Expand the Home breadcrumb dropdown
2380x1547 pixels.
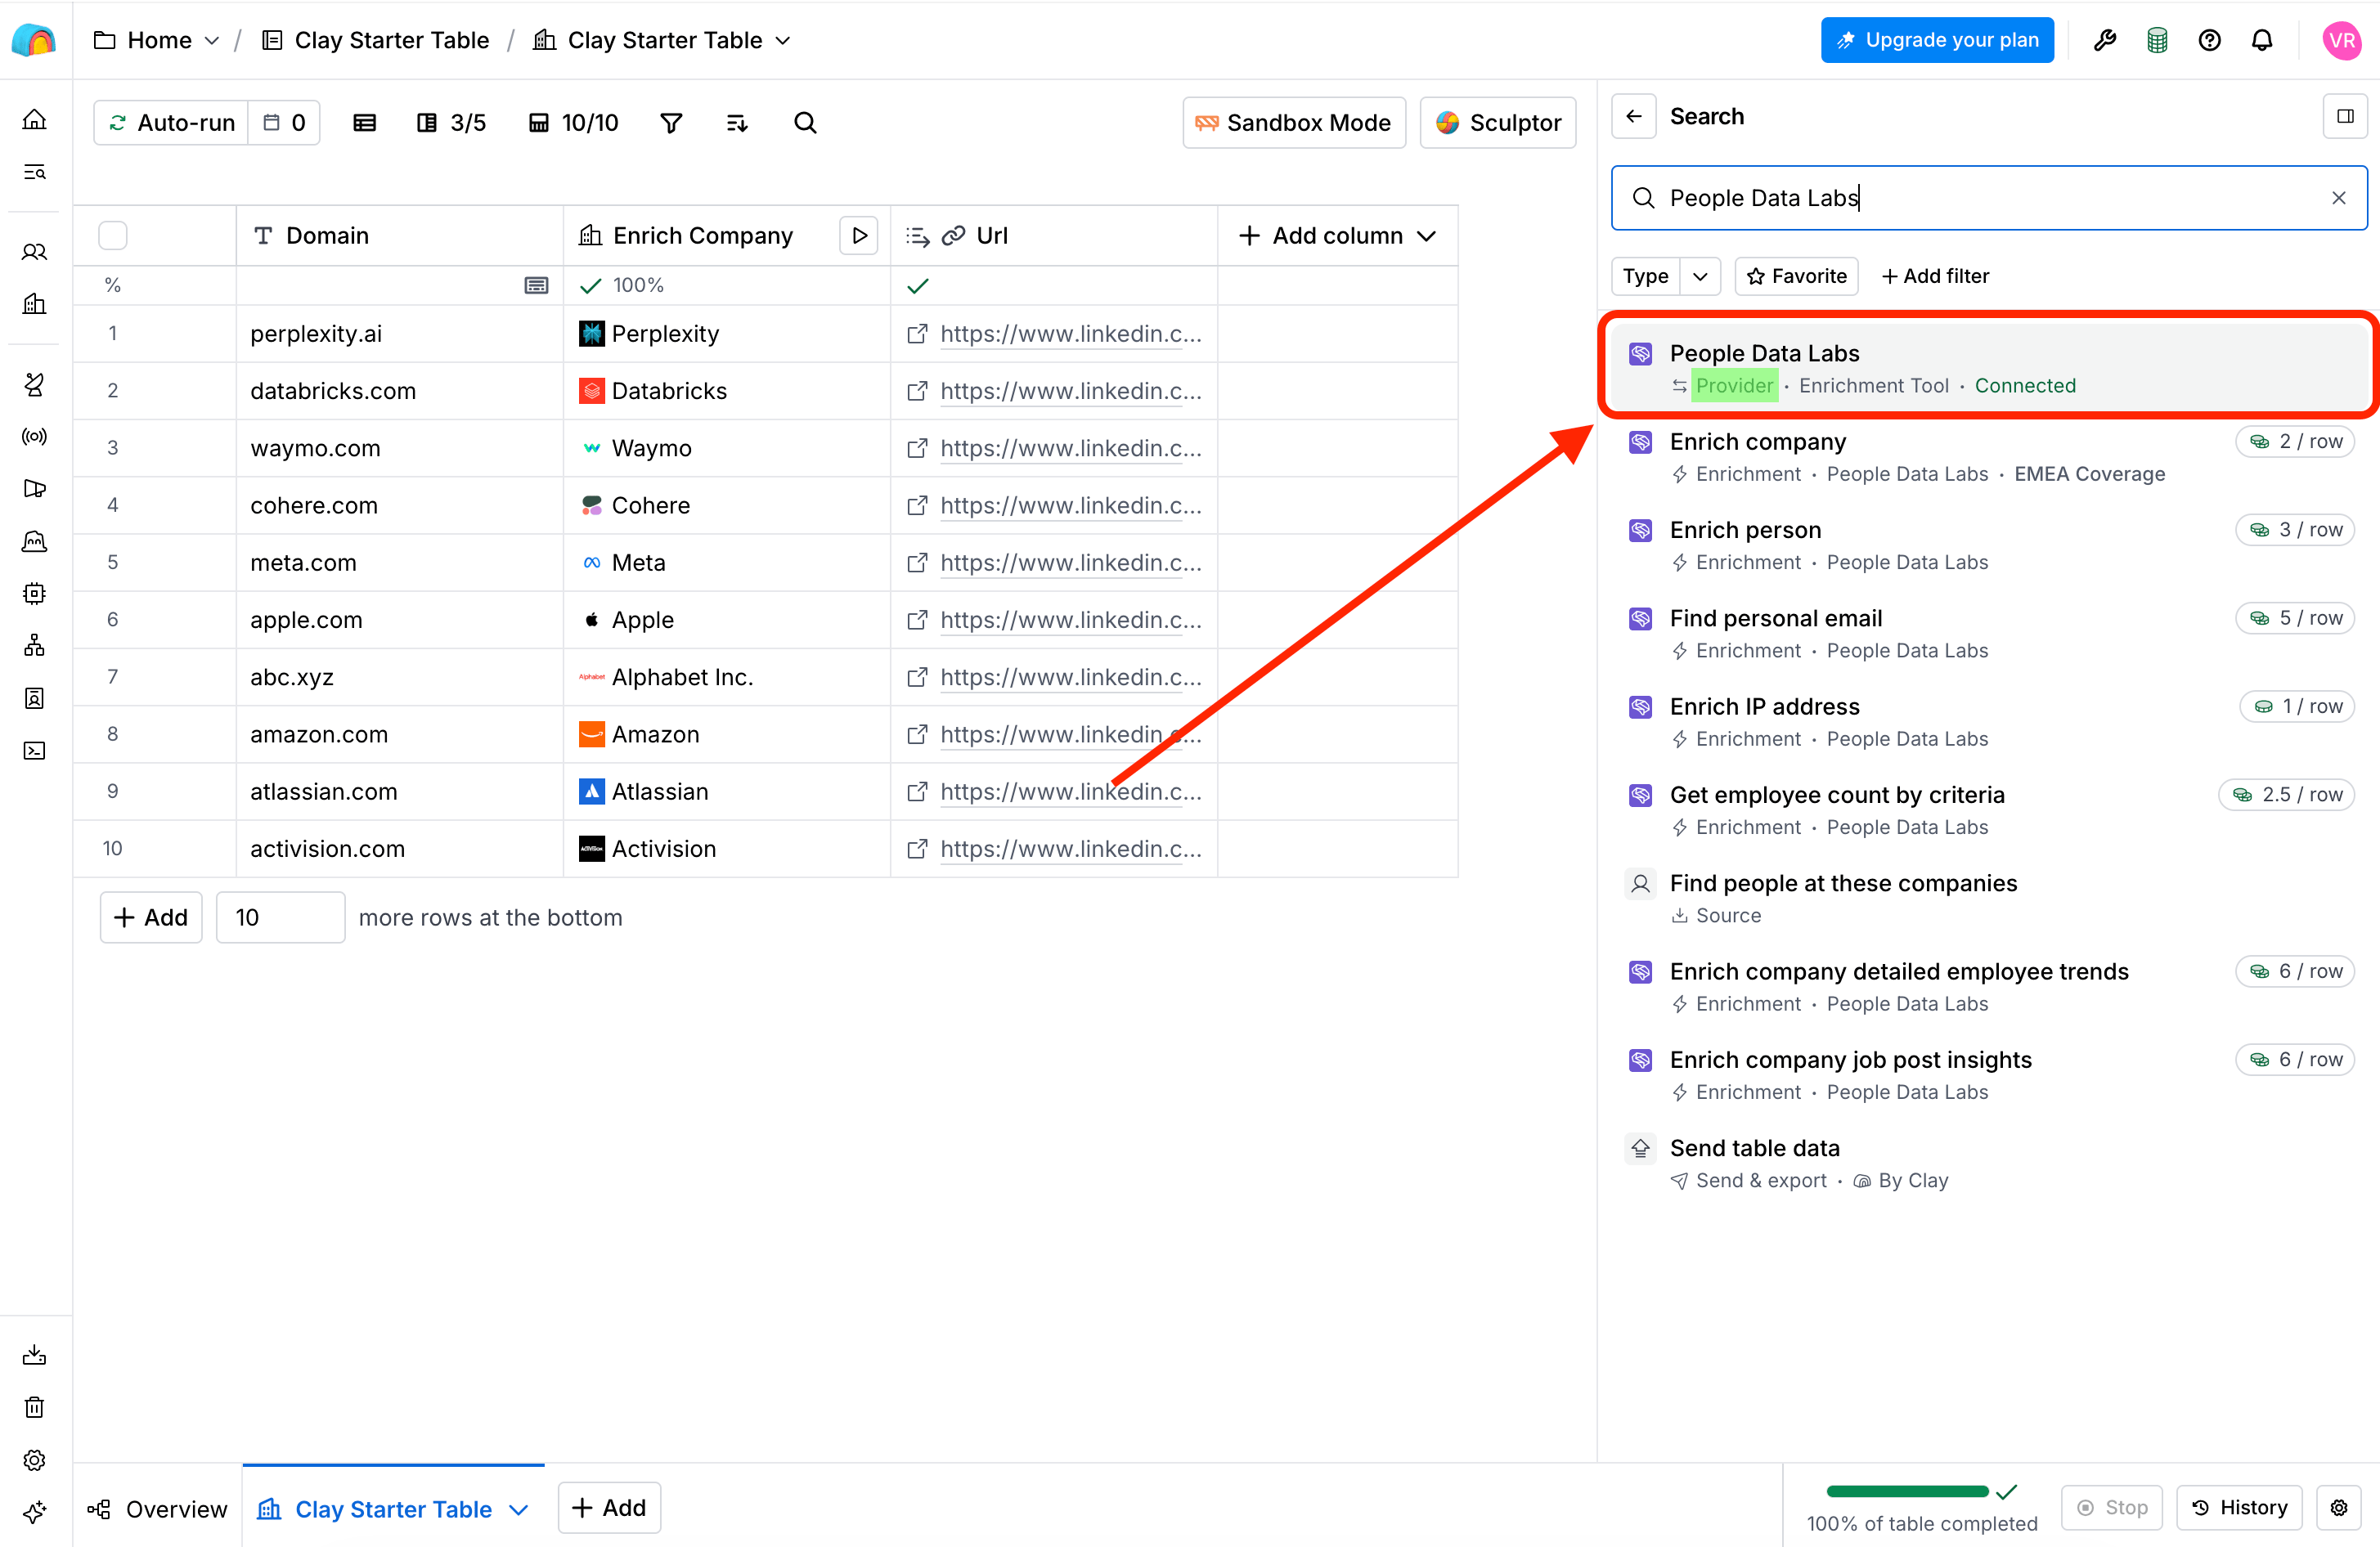(211, 40)
